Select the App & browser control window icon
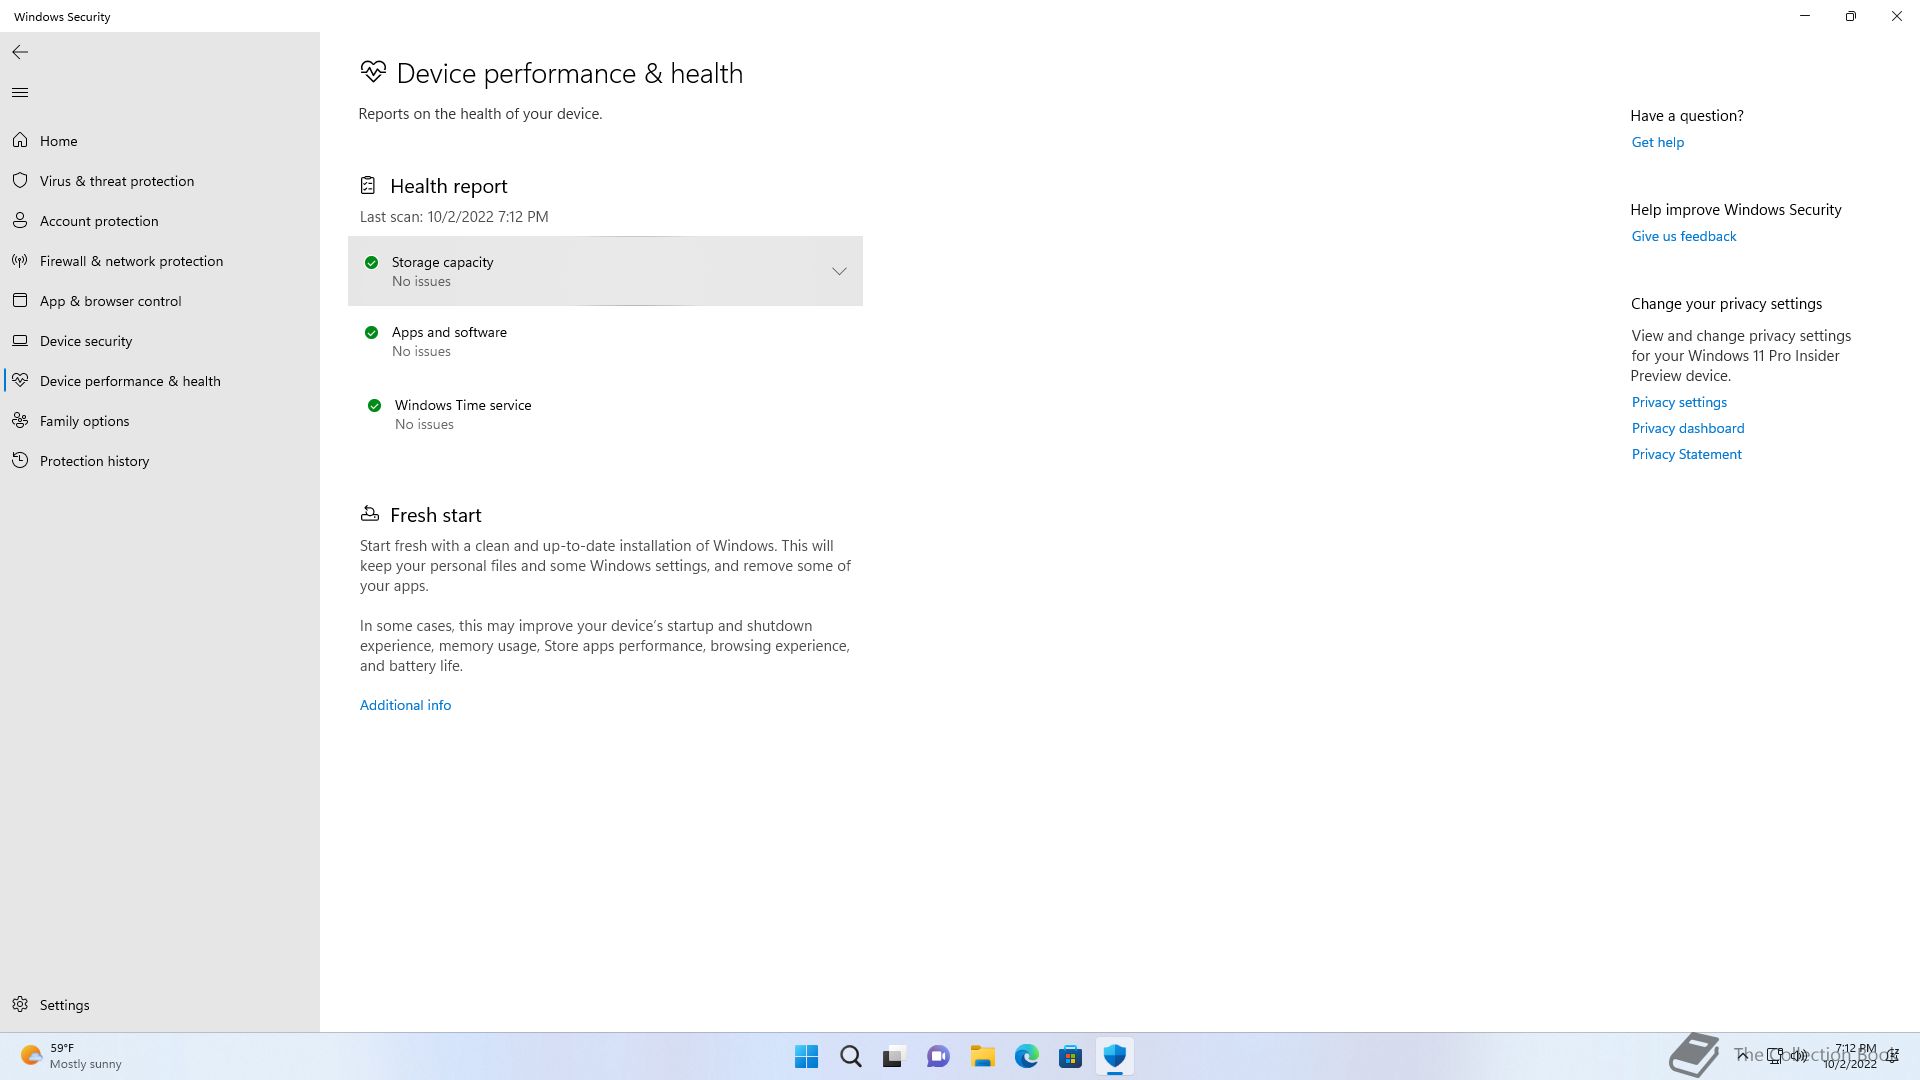 coord(20,301)
